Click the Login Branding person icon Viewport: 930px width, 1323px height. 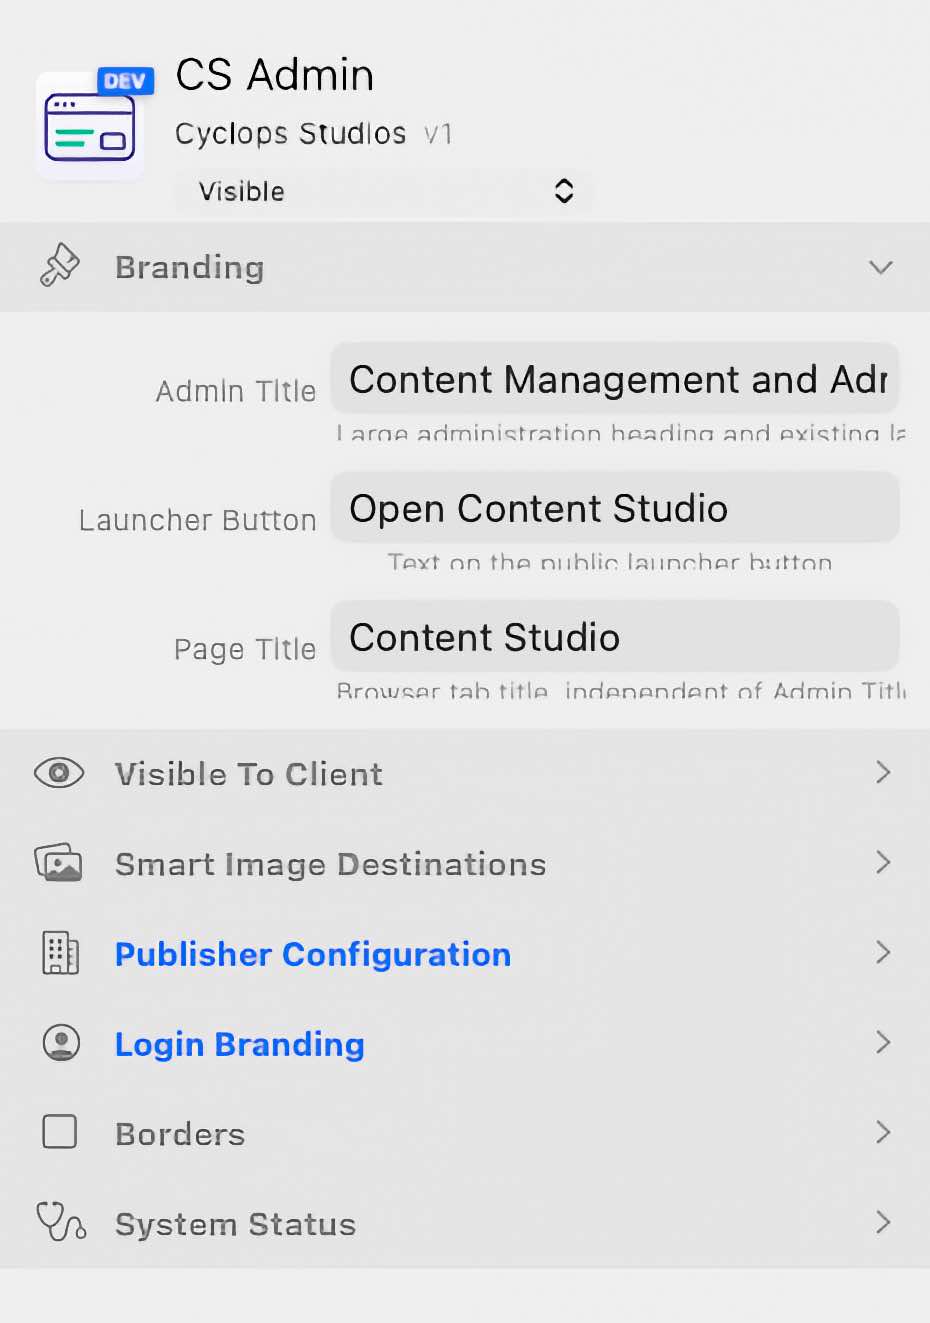(x=61, y=1043)
